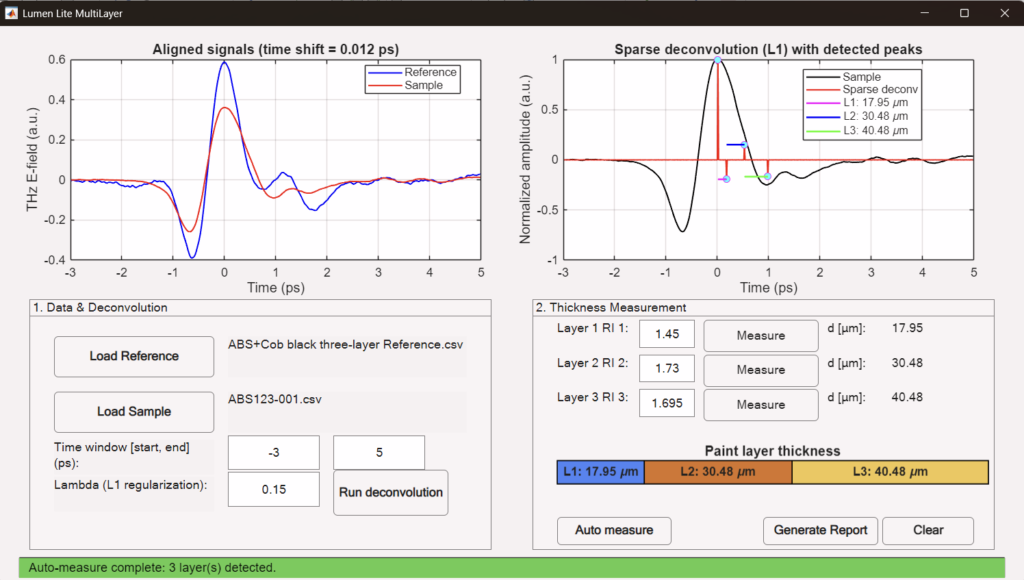The image size is (1024, 580).
Task: Click the MATLAB app icon in title bar
Action: pyautogui.click(x=11, y=13)
